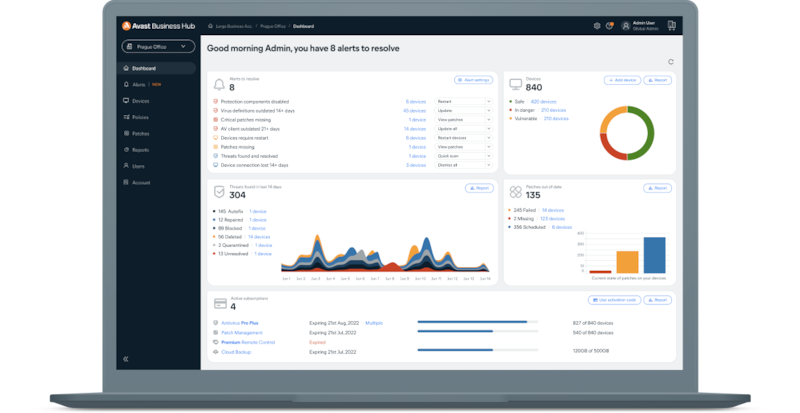The width and height of the screenshot is (800, 413).
Task: Click the Patches out of date icon
Action: 515,192
